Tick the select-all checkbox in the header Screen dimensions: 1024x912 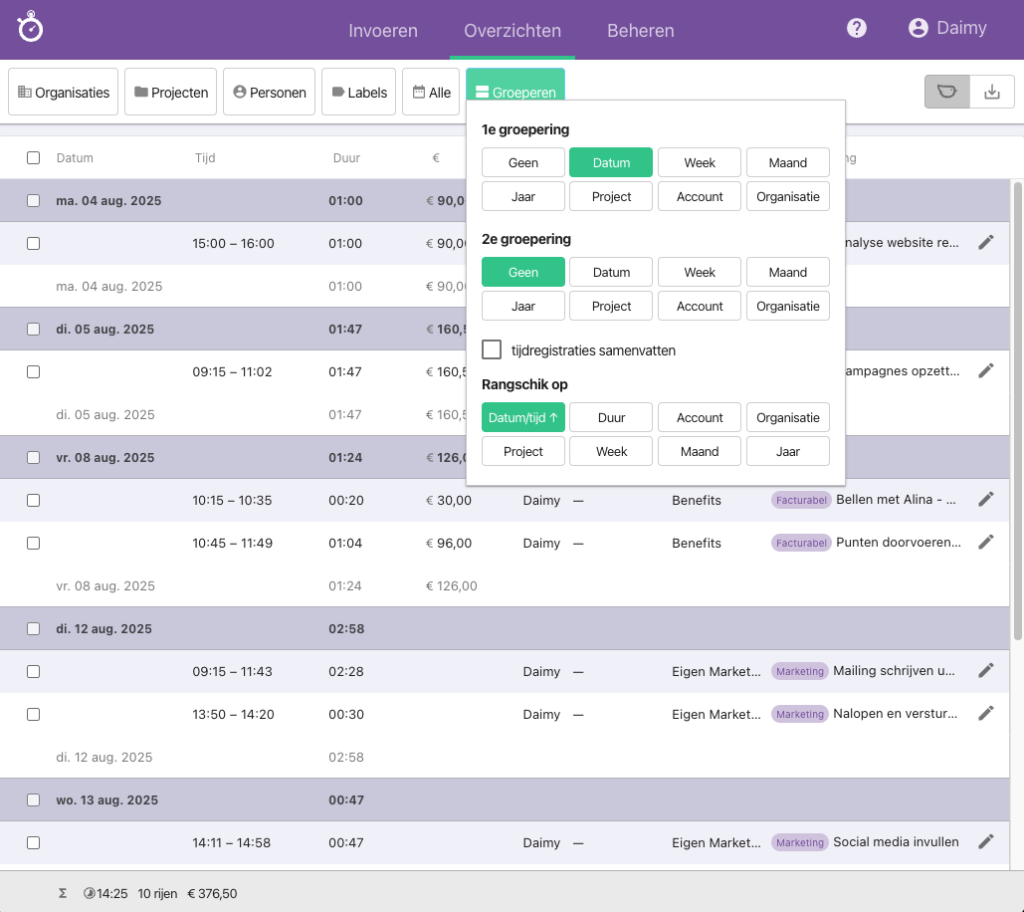[33, 157]
